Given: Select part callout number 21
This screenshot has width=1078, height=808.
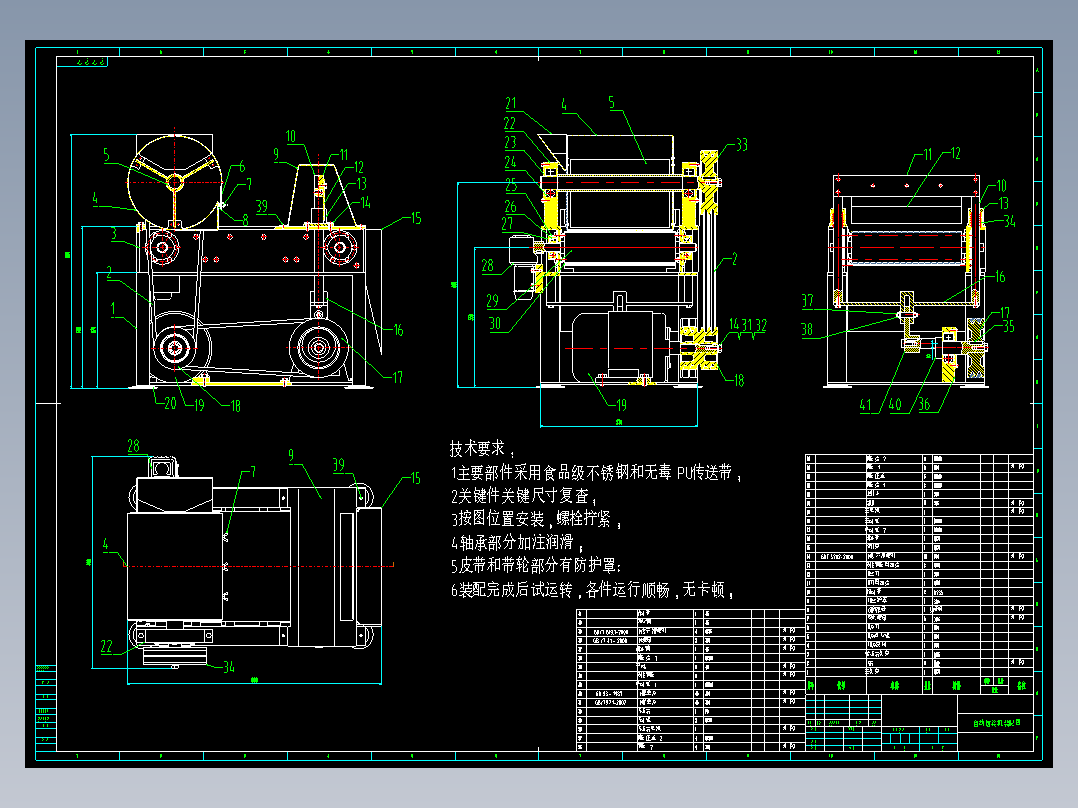Looking at the screenshot, I should 511,104.
